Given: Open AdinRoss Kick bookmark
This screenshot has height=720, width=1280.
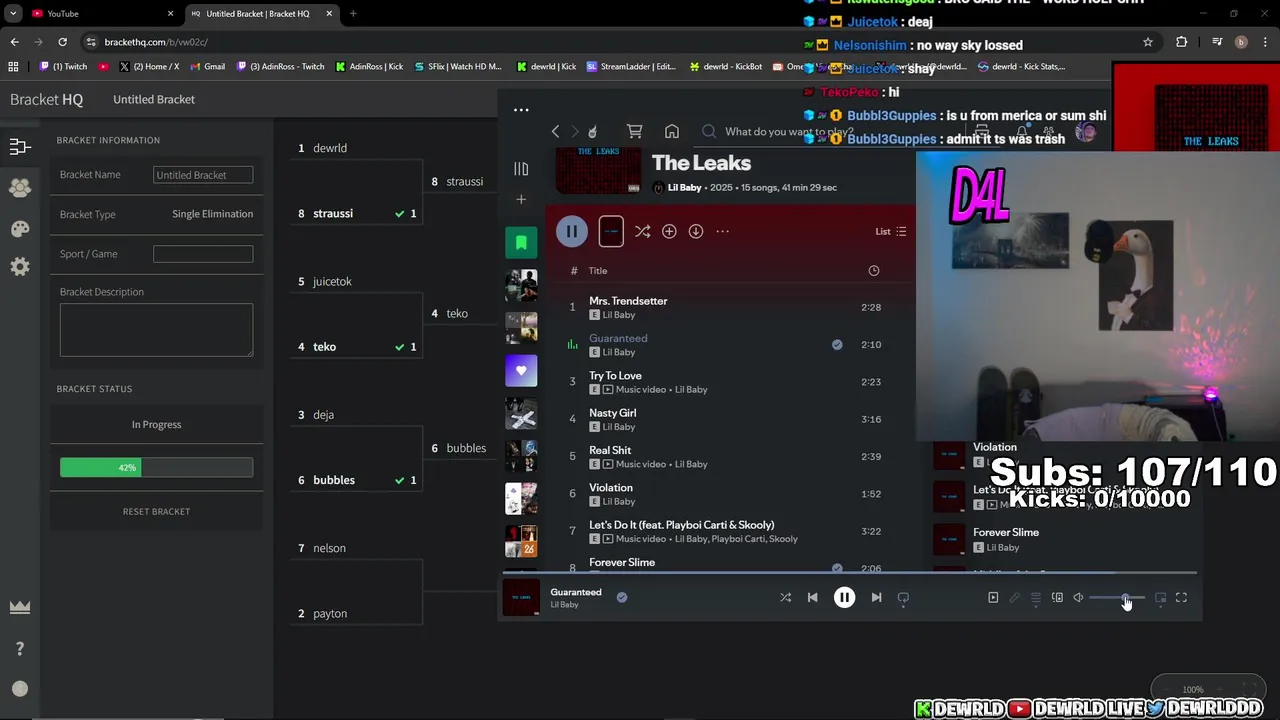Looking at the screenshot, I should (x=370, y=66).
